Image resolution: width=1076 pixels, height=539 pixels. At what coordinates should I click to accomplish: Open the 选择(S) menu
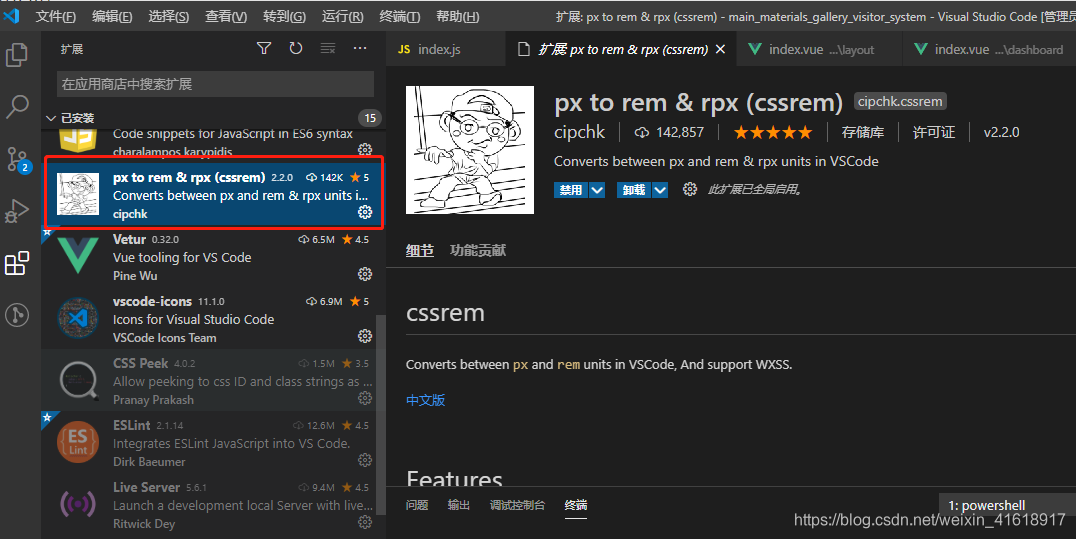click(x=168, y=16)
